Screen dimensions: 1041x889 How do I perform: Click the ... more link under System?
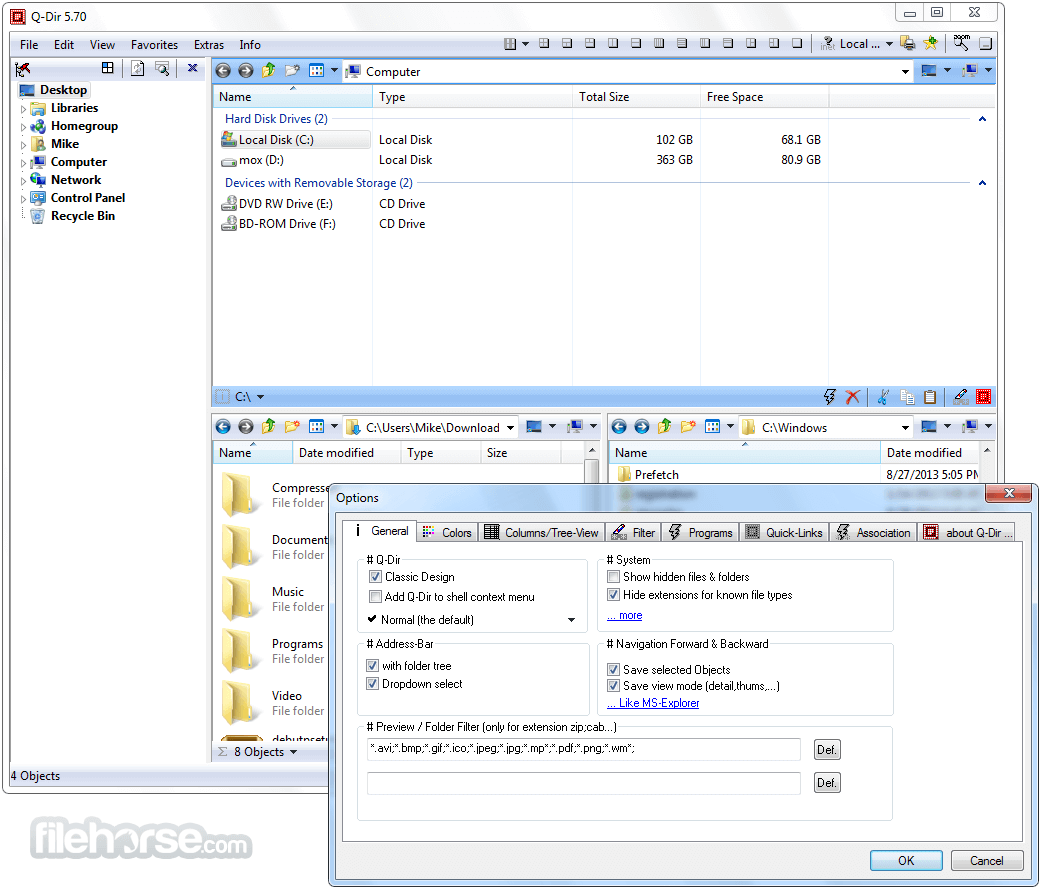[x=625, y=615]
